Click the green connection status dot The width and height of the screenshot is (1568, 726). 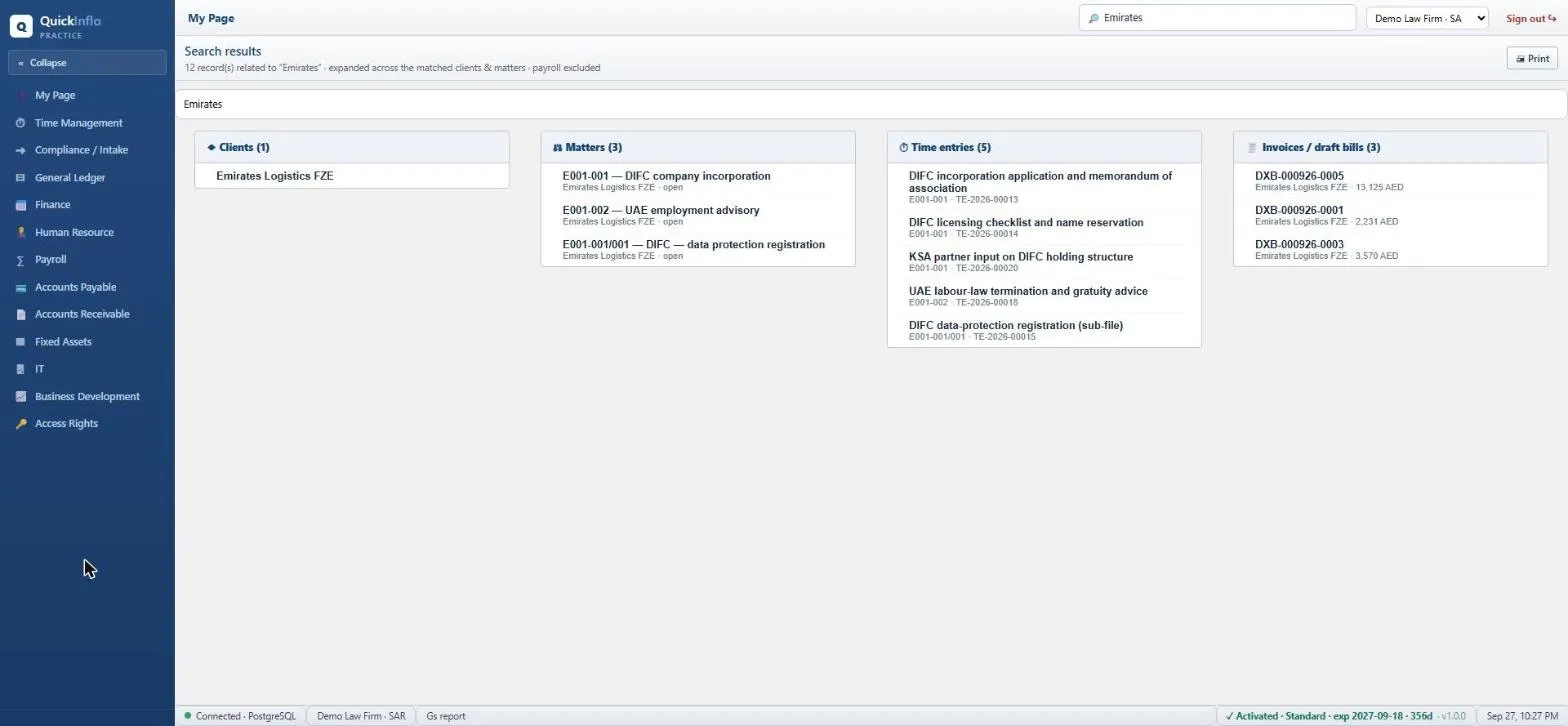pyautogui.click(x=188, y=716)
